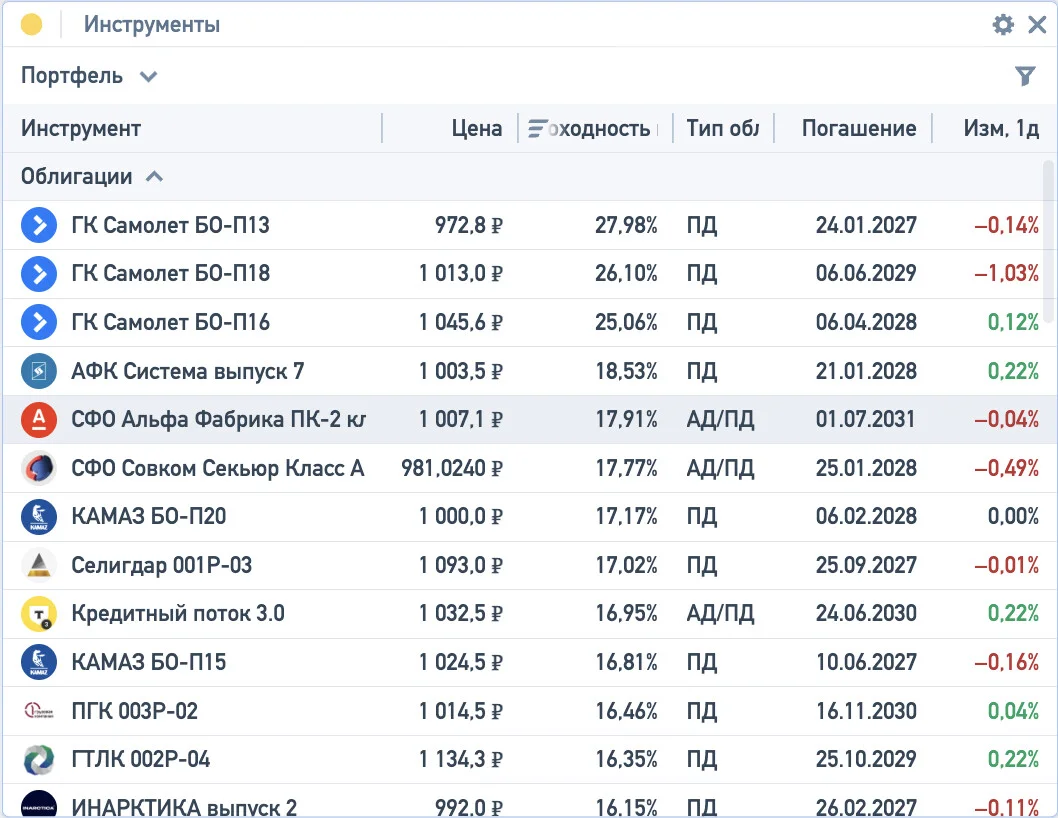This screenshot has width=1058, height=818.
Task: Select КАМАЗ БО-П20 instrument name
Action: (149, 516)
